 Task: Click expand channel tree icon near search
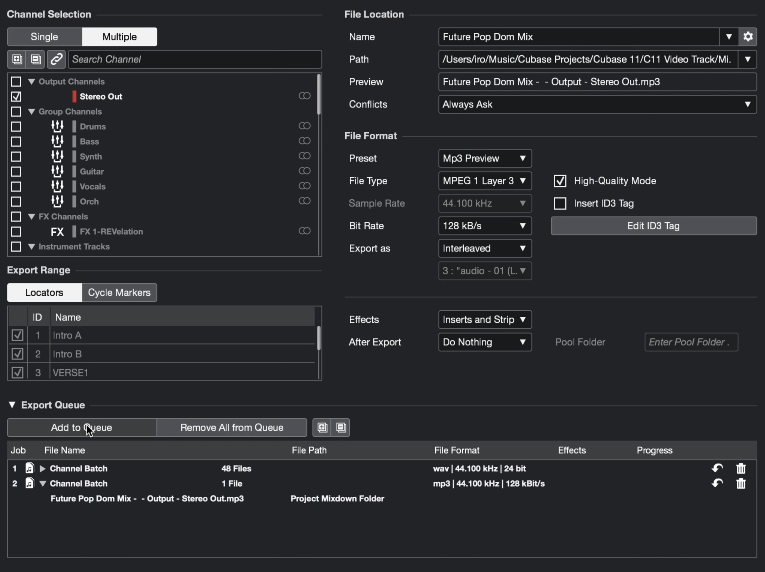pyautogui.click(x=17, y=59)
